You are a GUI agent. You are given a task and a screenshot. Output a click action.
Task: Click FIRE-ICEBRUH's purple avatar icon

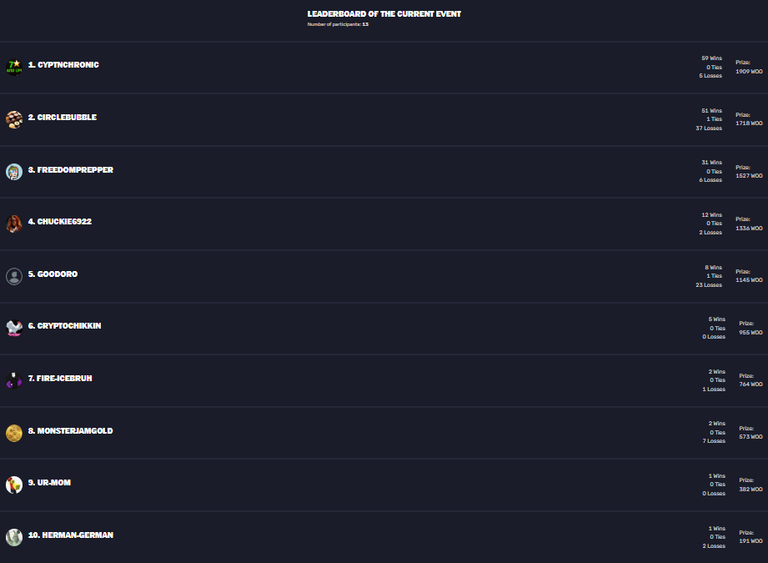14,380
